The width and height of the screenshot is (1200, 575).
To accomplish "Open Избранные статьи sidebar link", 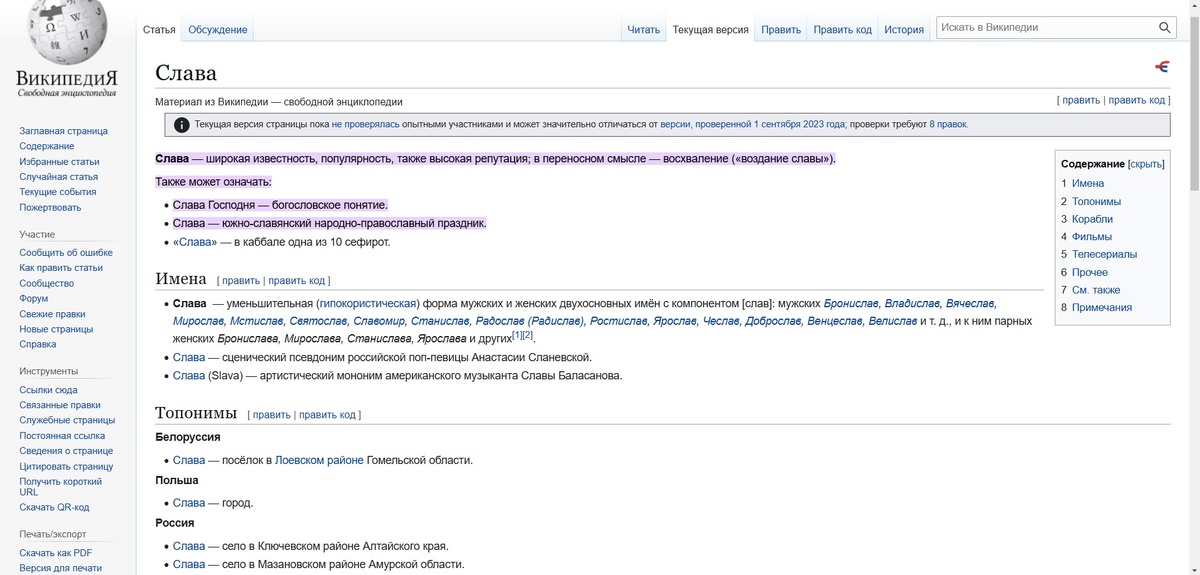I will 59,161.
